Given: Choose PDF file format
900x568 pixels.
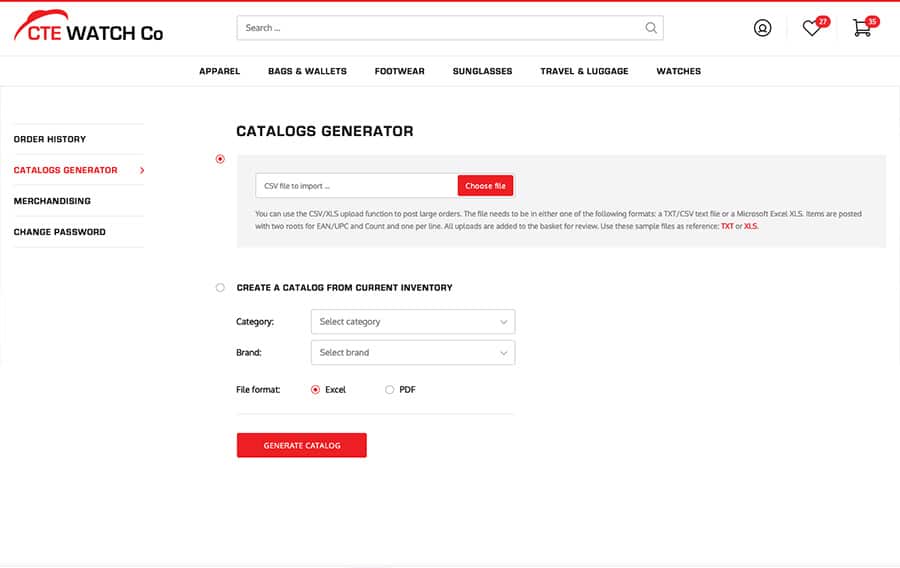Looking at the screenshot, I should pyautogui.click(x=390, y=390).
